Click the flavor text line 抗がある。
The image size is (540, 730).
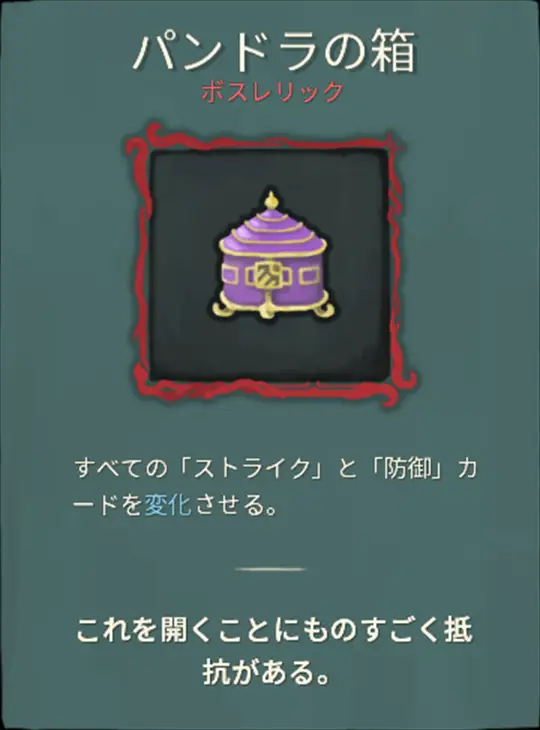pos(266,672)
